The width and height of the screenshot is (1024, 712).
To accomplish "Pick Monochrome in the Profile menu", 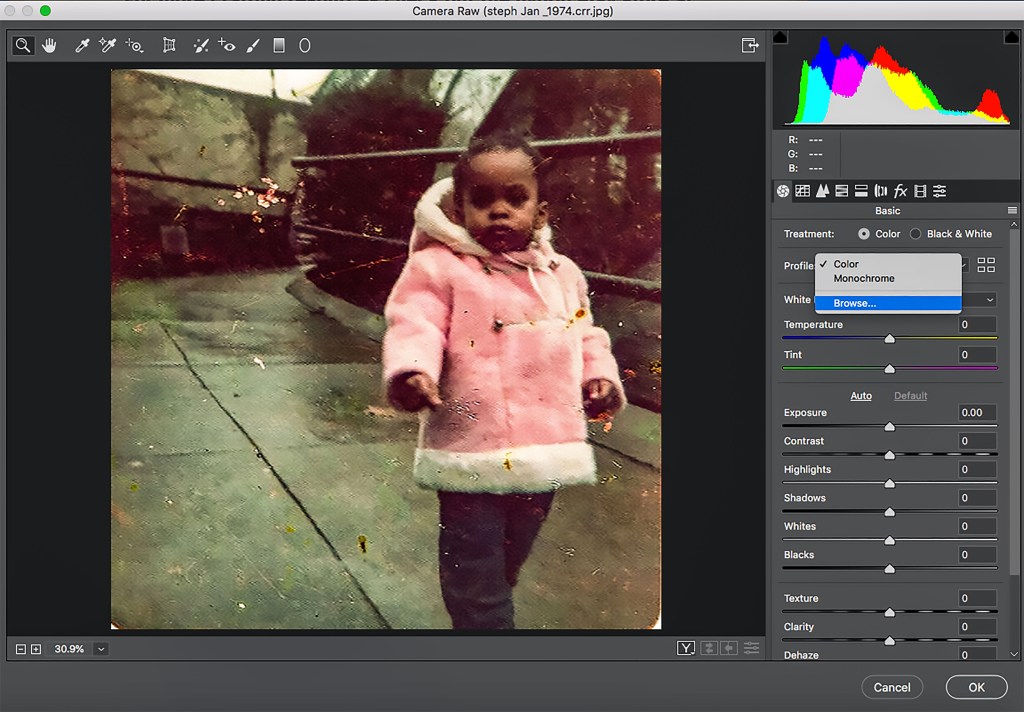I will pyautogui.click(x=864, y=278).
